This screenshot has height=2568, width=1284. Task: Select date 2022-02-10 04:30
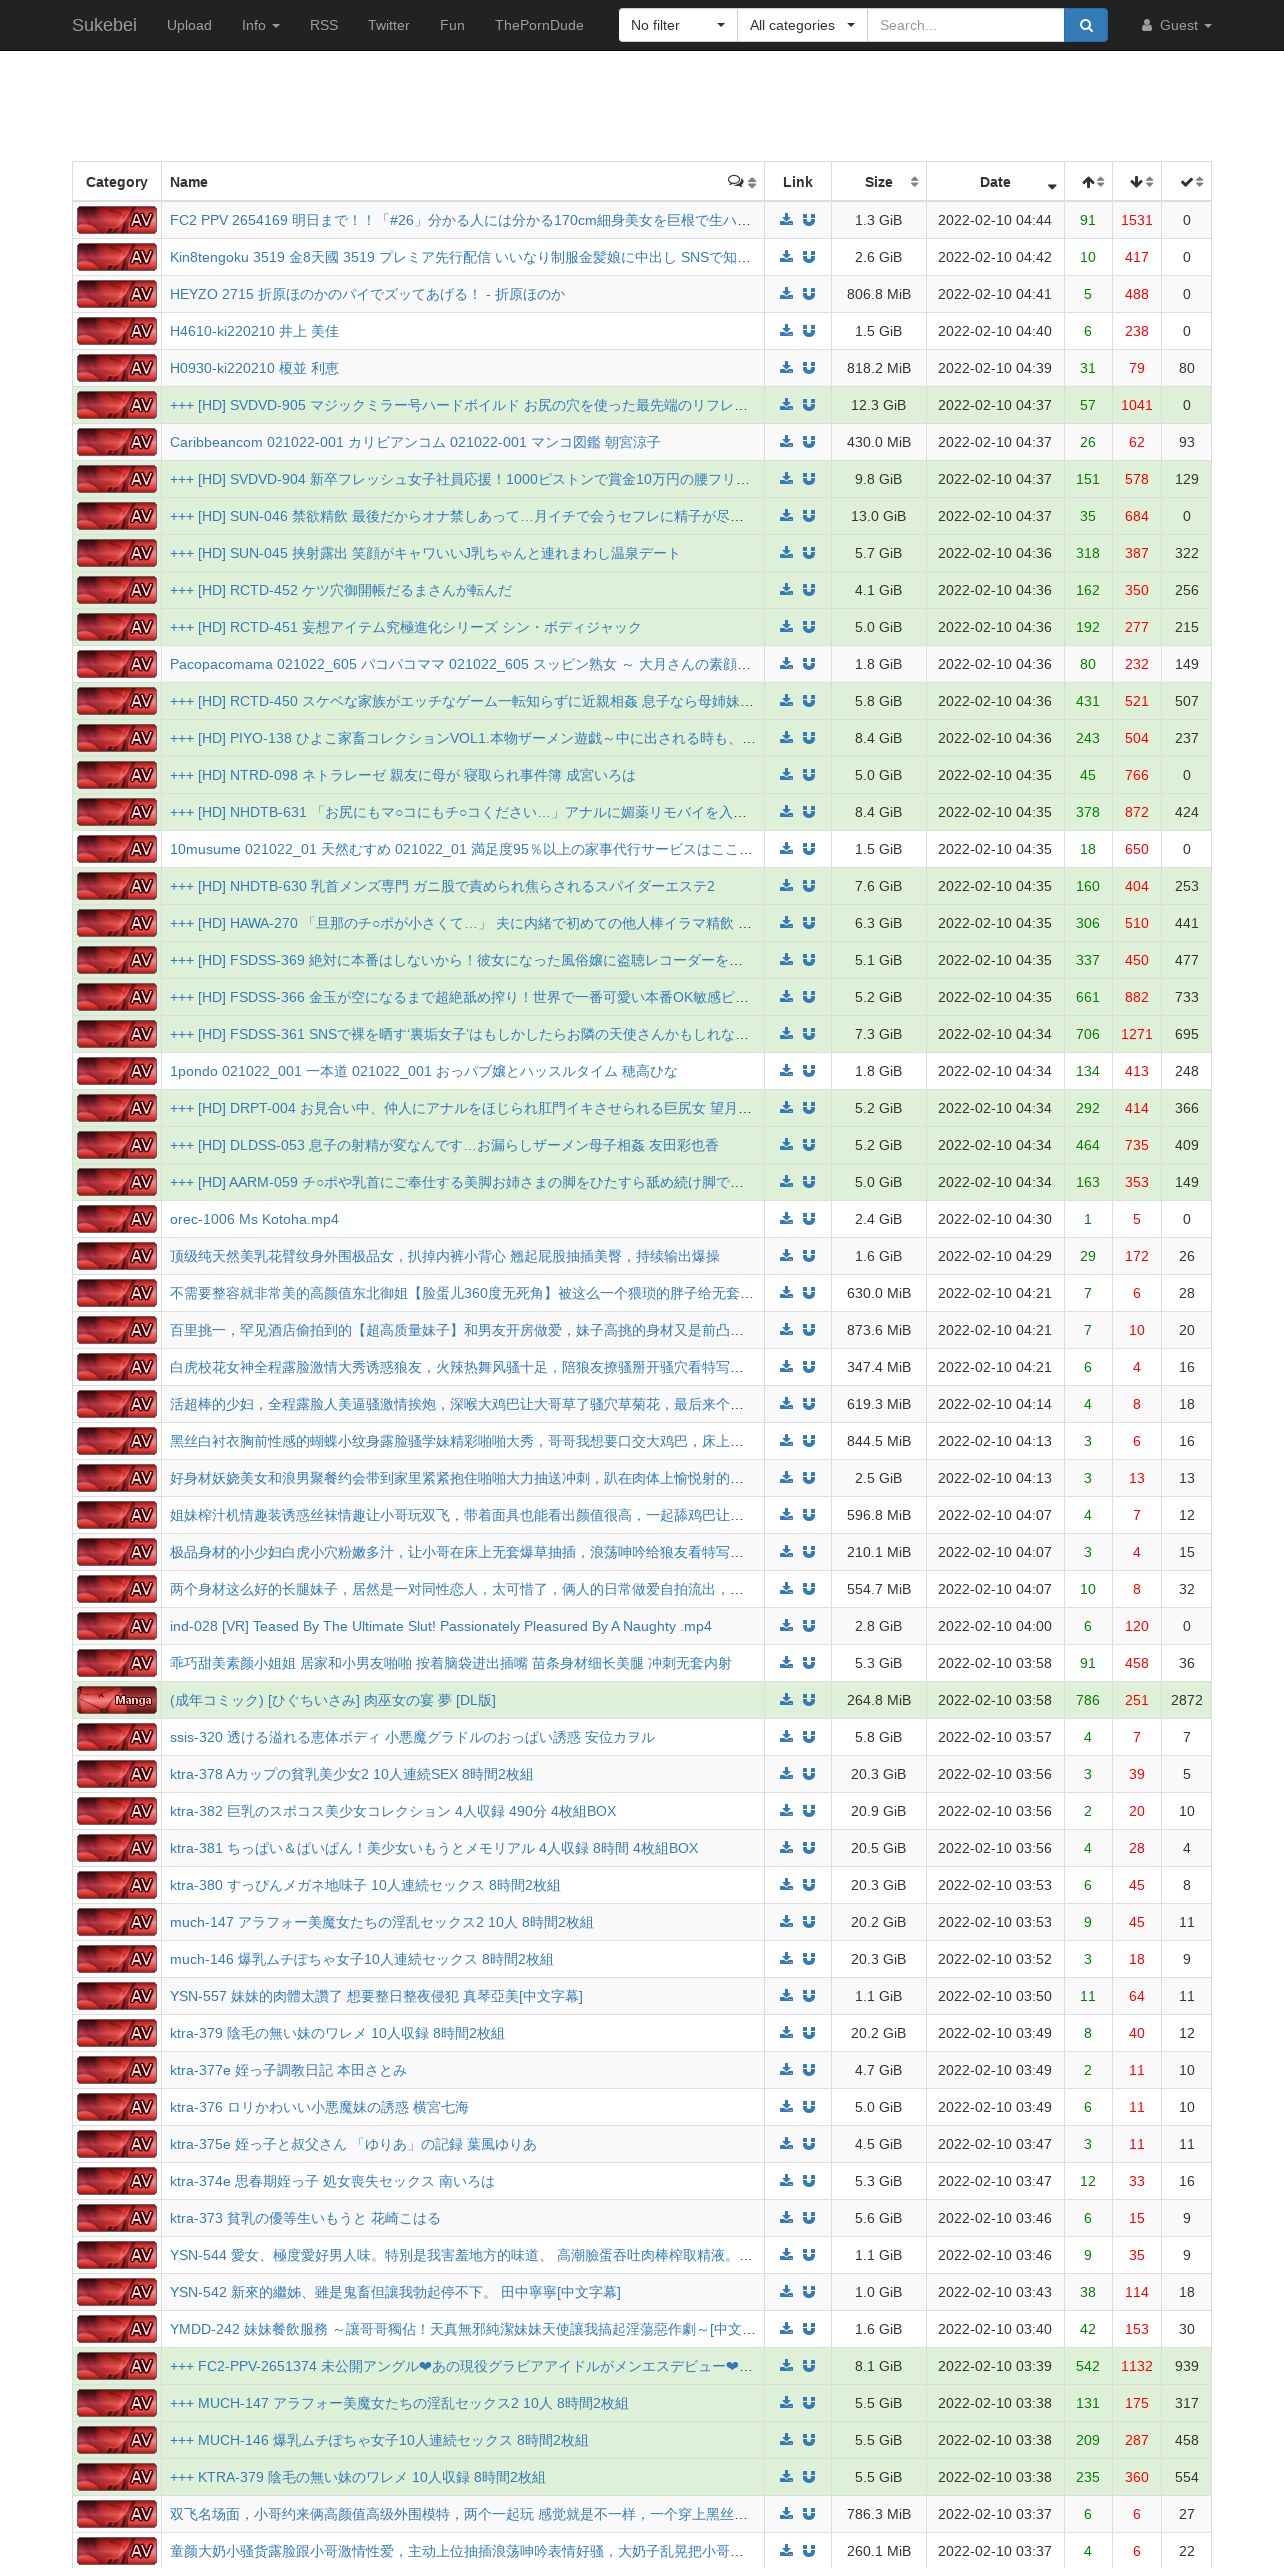pos(995,1219)
